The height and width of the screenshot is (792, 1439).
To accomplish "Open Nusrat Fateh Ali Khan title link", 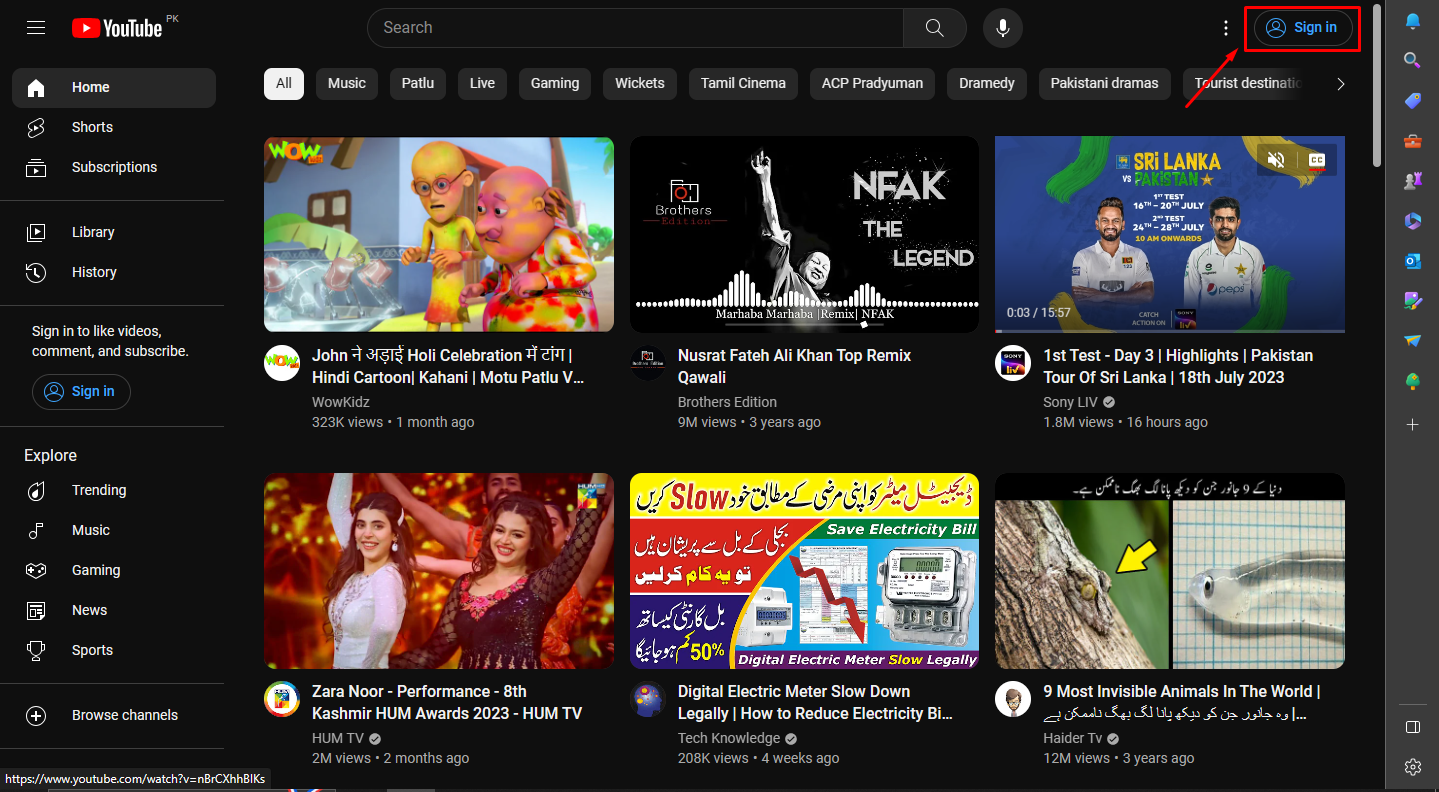I will tap(794, 366).
